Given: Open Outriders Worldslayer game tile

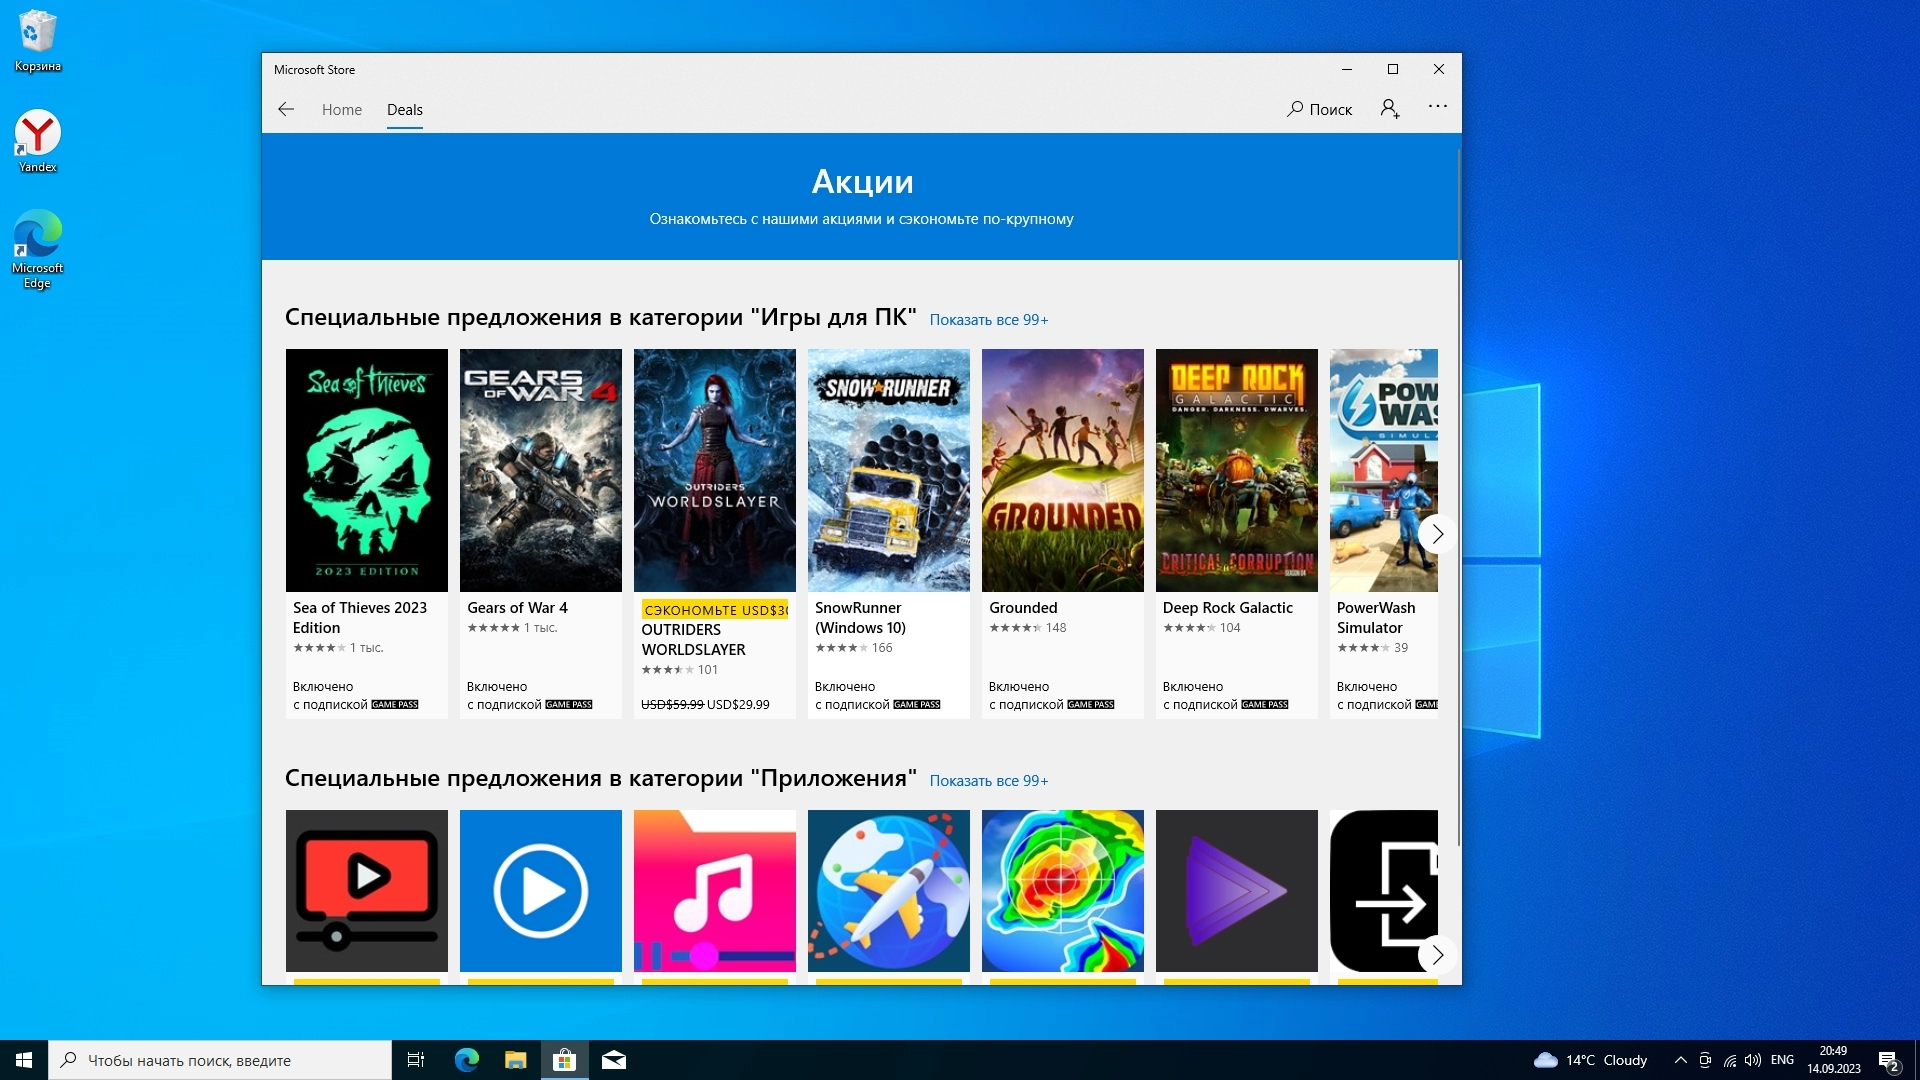Looking at the screenshot, I should tap(714, 470).
